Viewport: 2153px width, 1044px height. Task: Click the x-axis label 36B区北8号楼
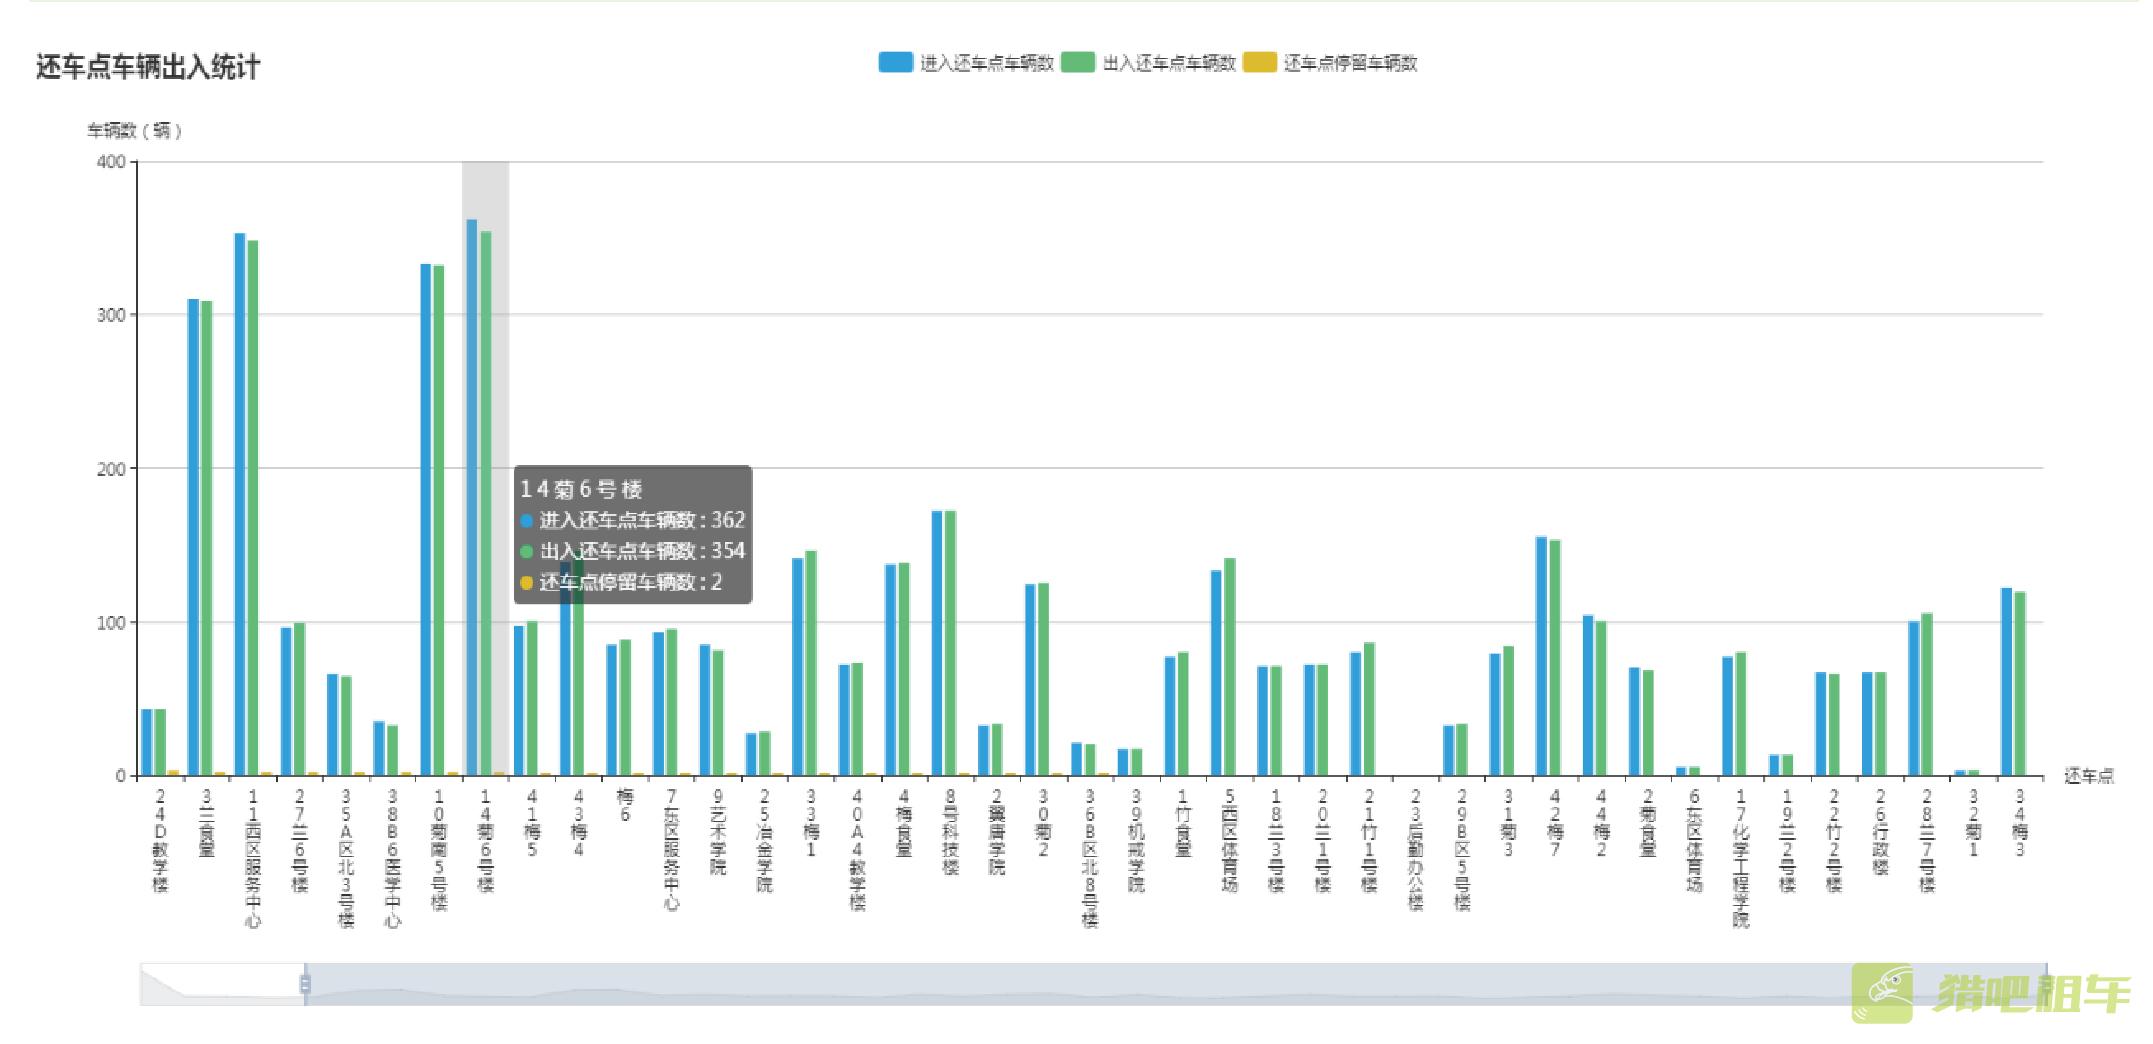pos(1090,858)
